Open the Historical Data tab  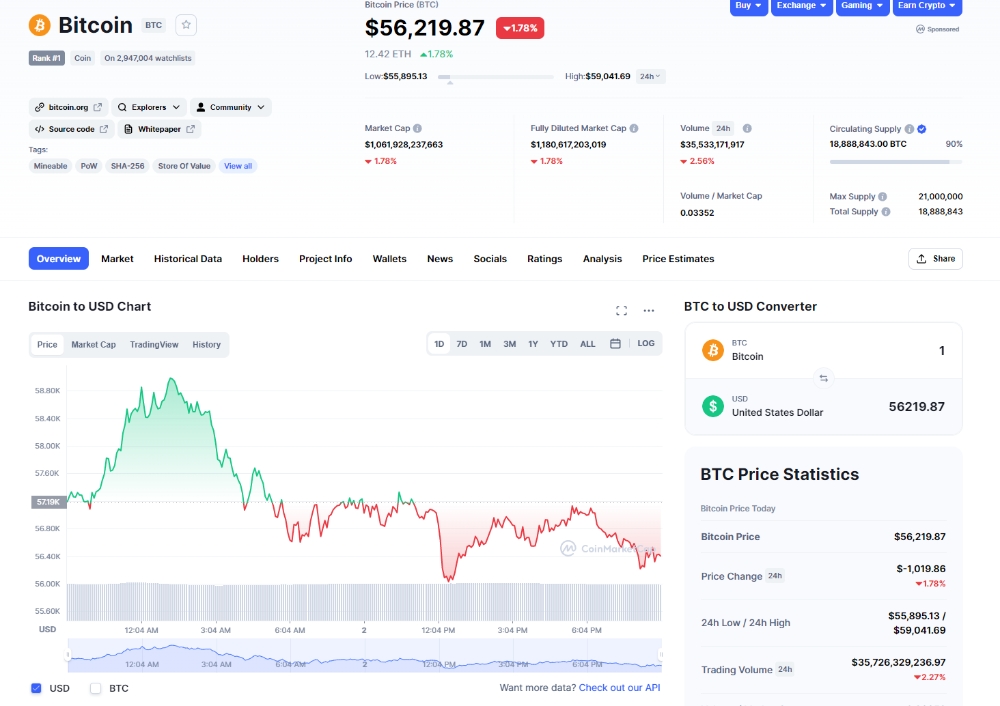click(x=188, y=258)
